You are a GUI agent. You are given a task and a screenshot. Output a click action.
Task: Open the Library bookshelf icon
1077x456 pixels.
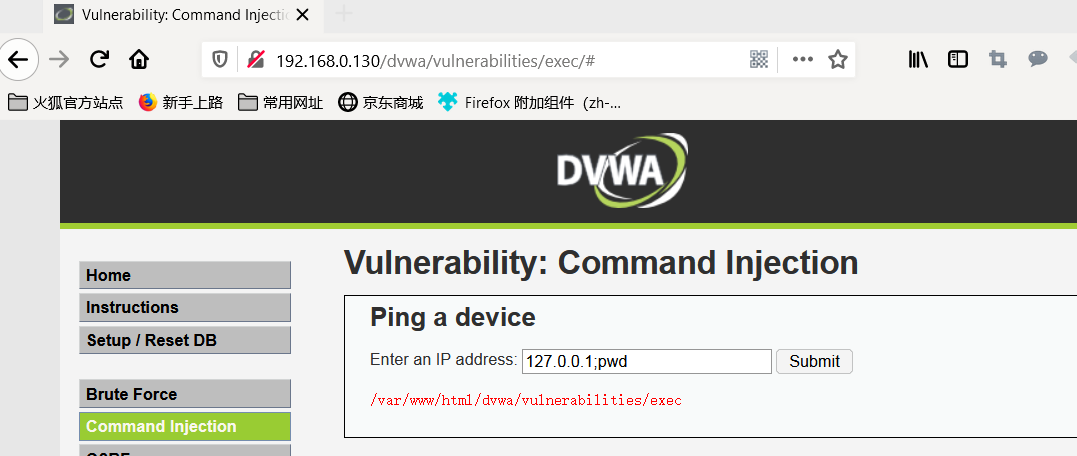pos(918,60)
